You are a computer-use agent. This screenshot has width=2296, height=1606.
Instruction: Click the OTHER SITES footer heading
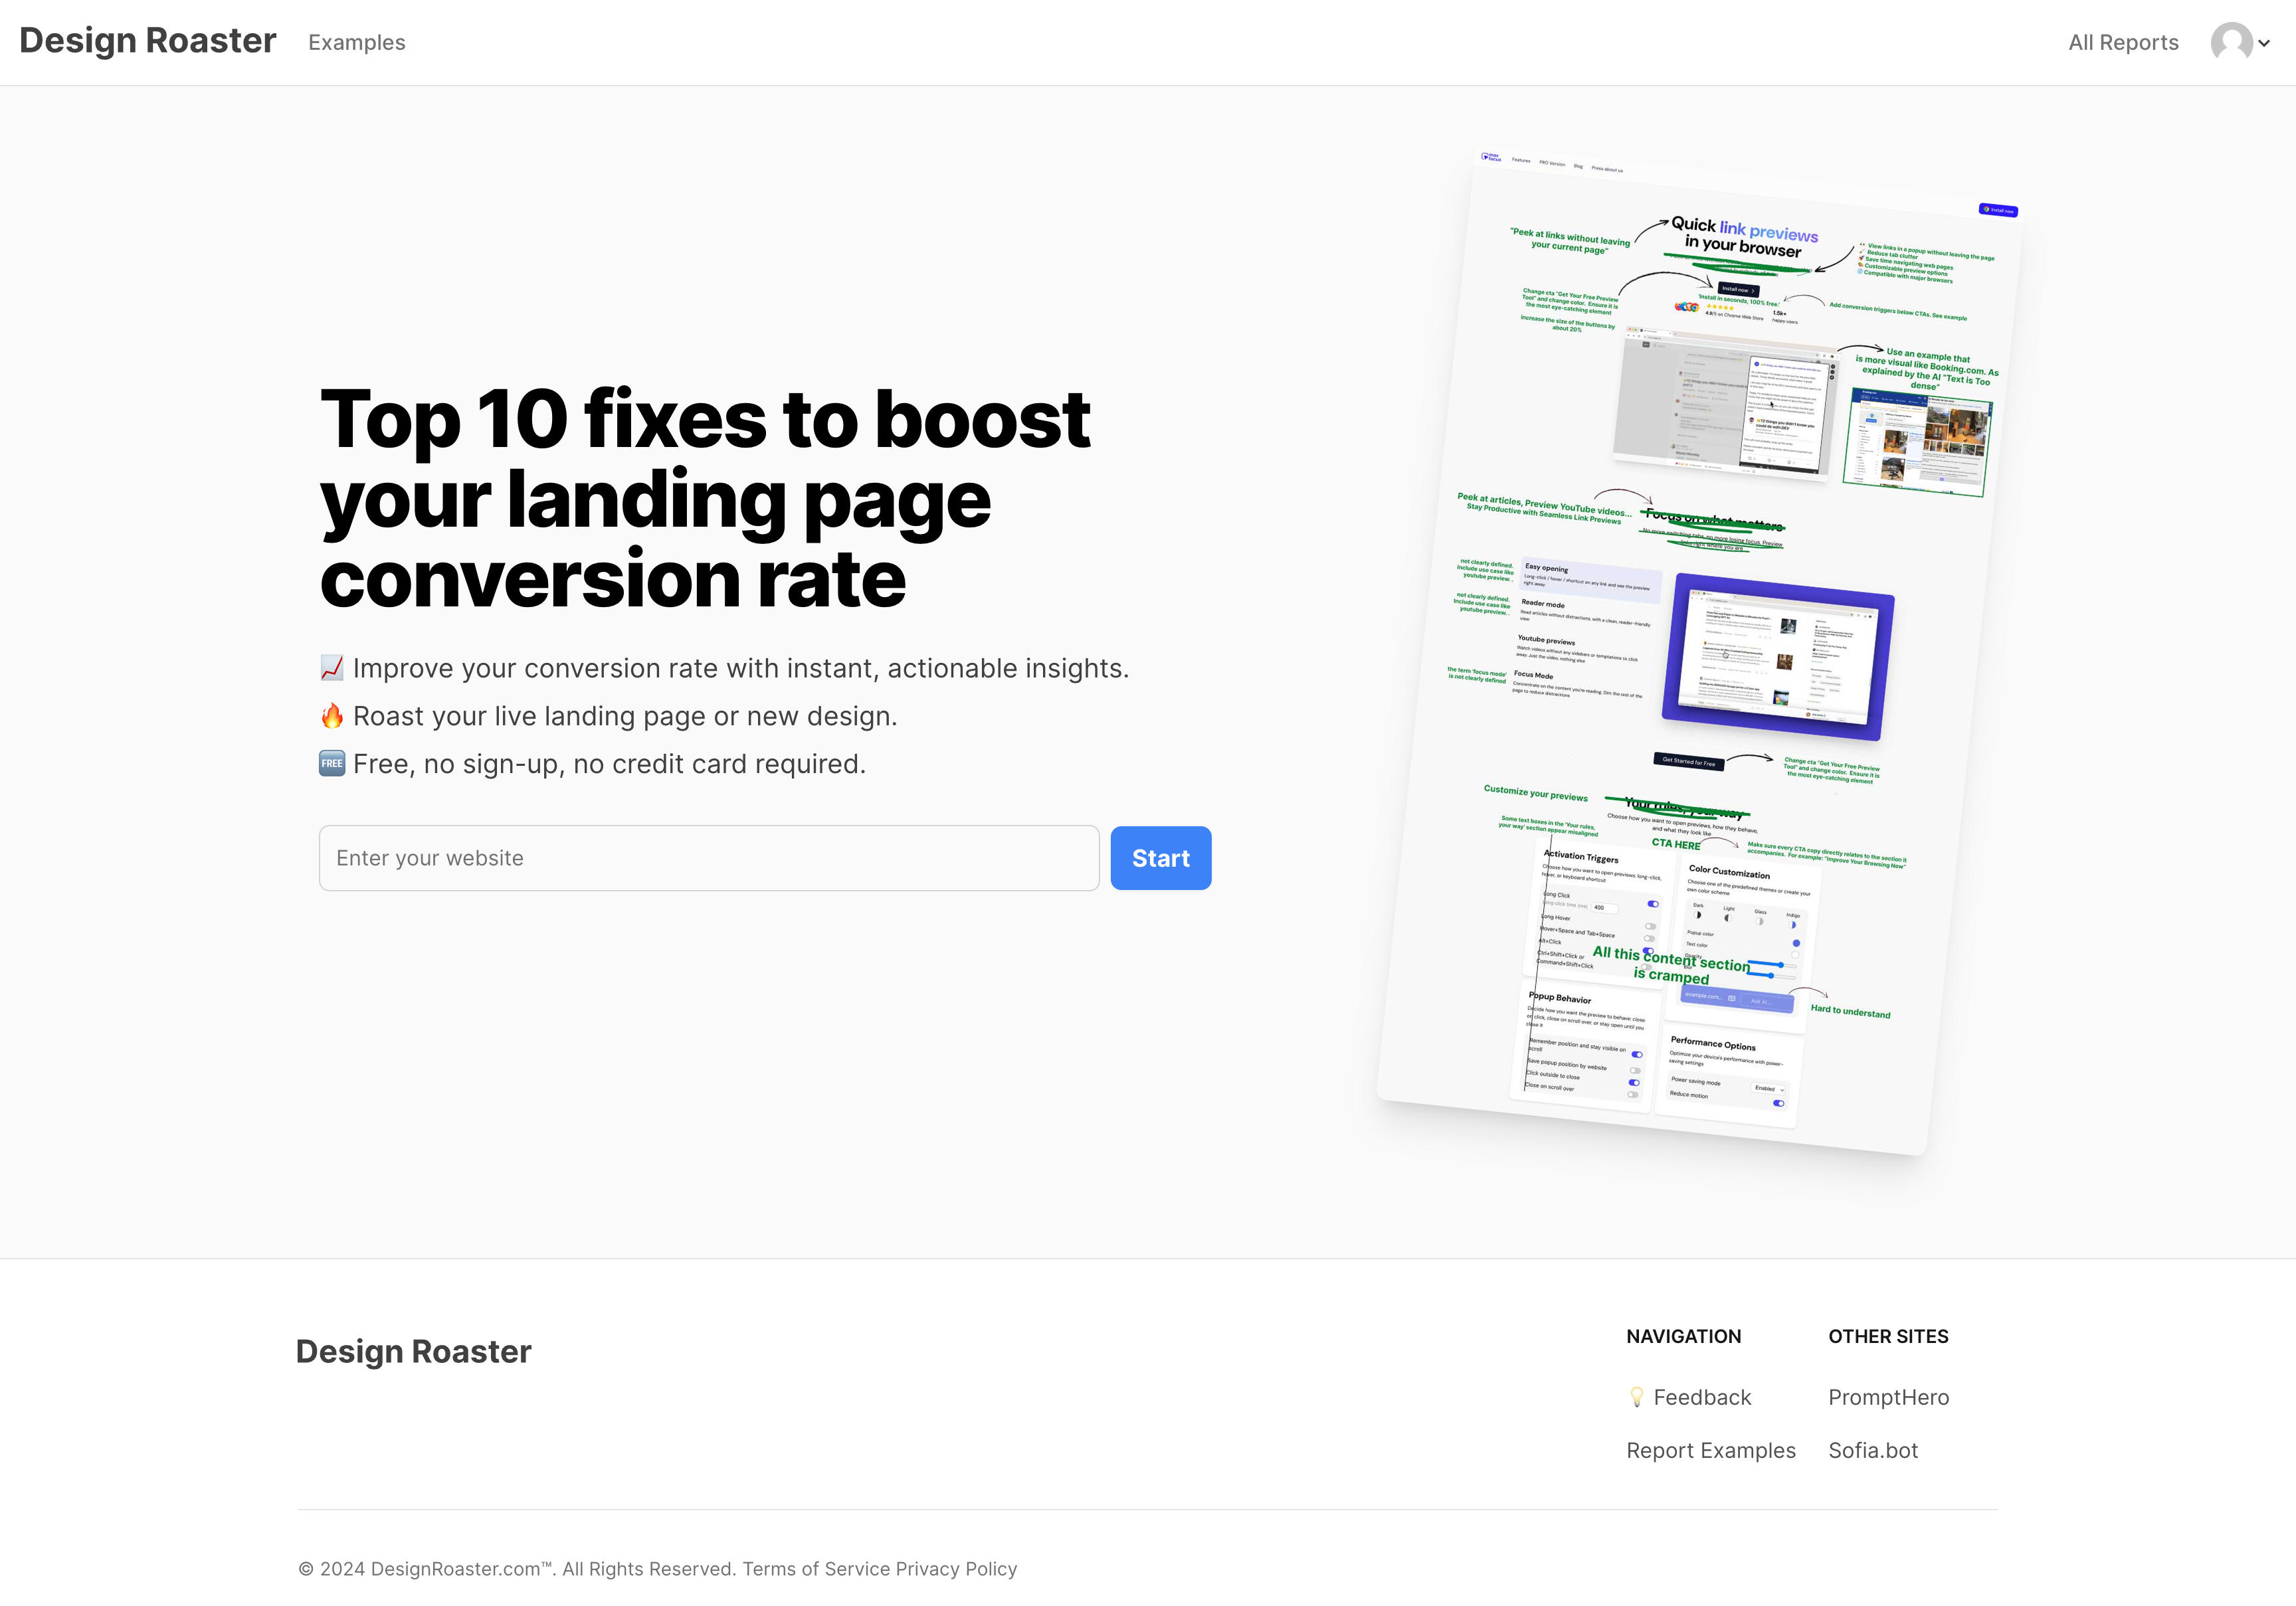click(x=1888, y=1336)
